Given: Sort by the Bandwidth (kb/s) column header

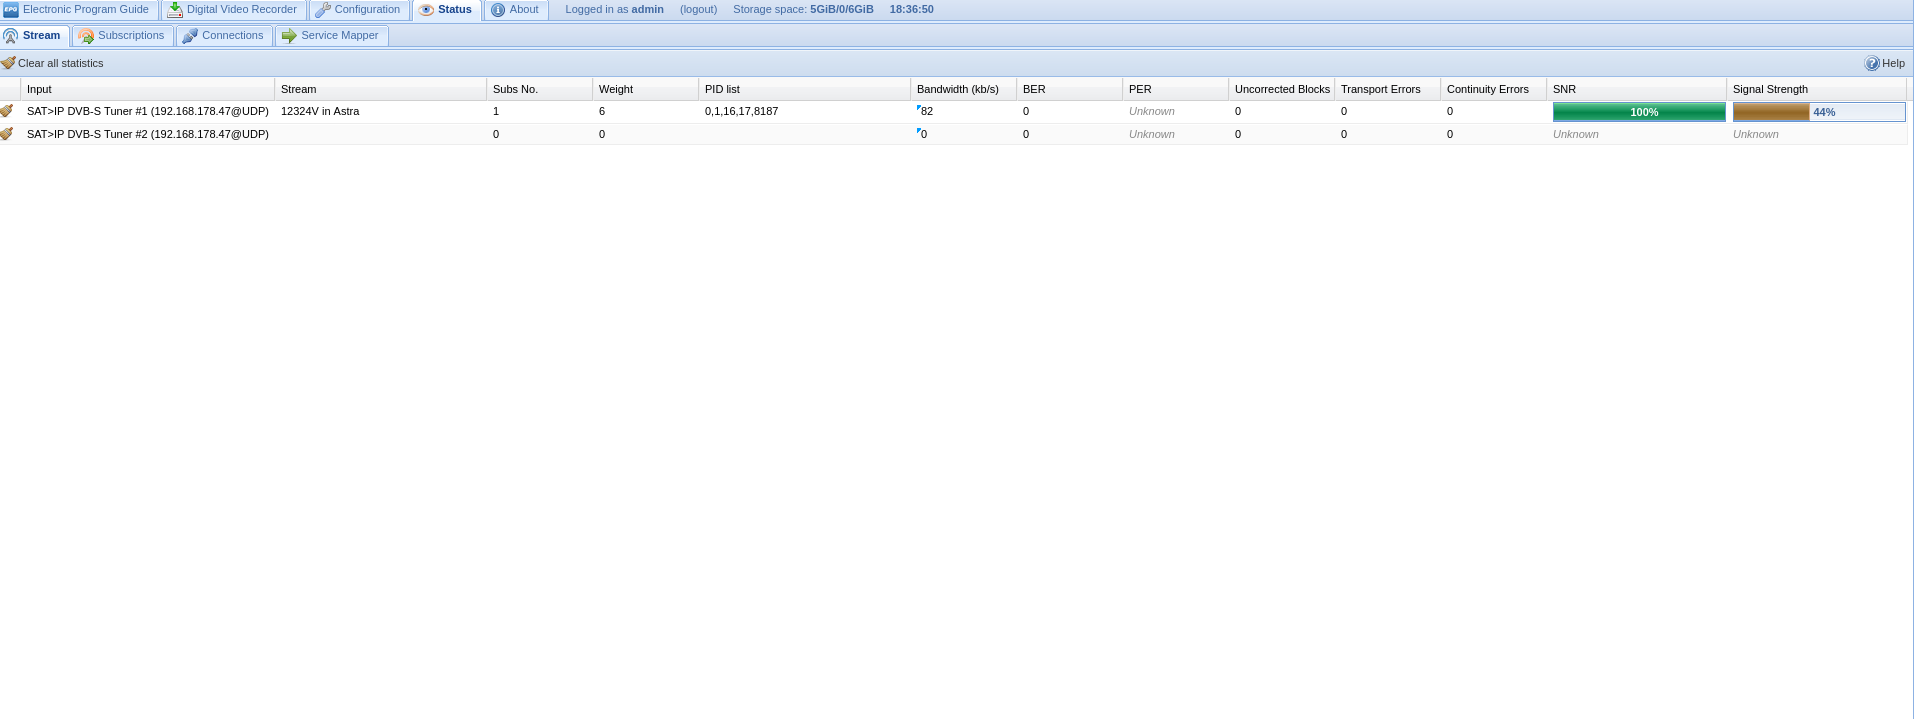Looking at the screenshot, I should (x=957, y=89).
